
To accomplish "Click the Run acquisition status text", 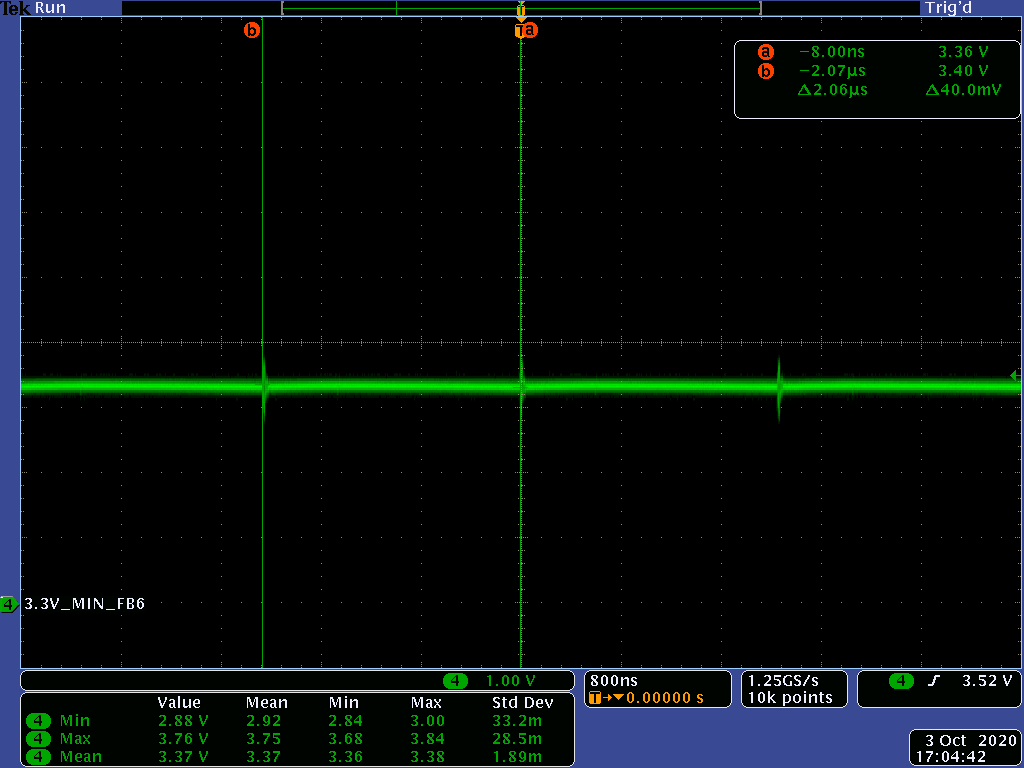I will (x=50, y=8).
